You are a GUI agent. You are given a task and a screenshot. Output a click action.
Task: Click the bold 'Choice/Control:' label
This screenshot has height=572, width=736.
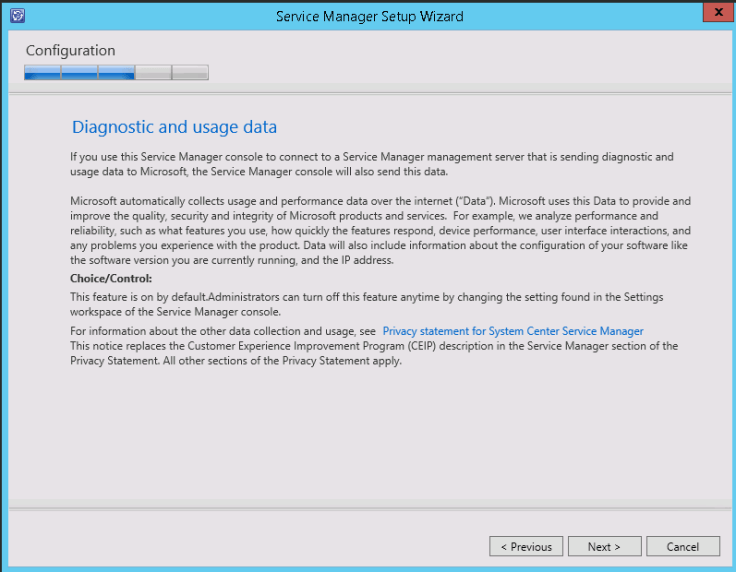(111, 278)
